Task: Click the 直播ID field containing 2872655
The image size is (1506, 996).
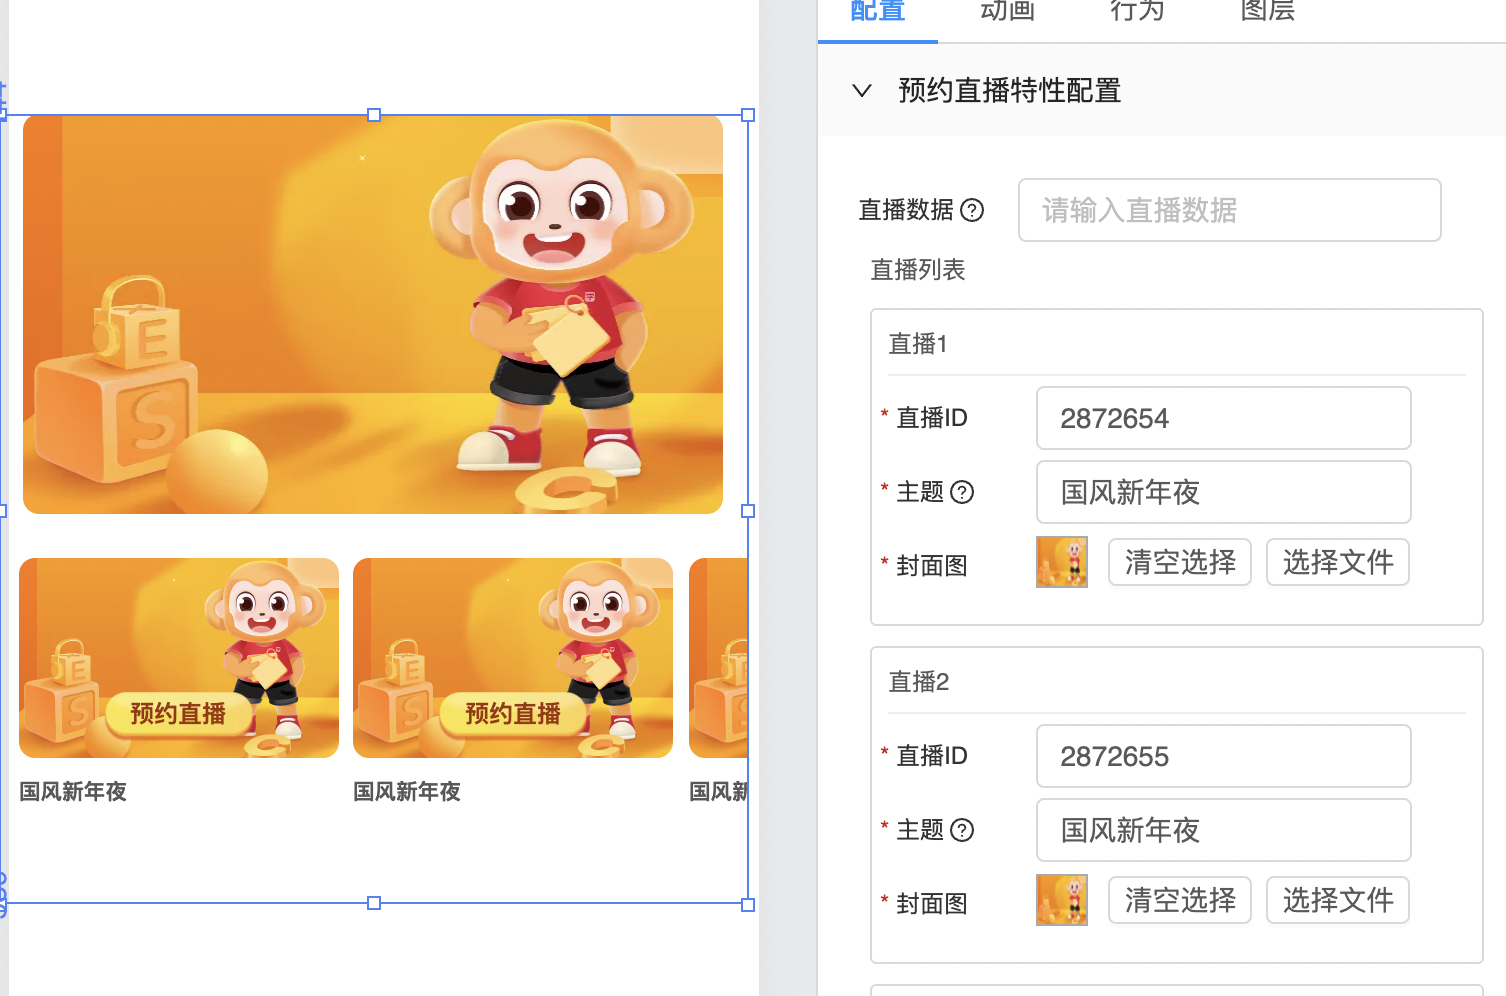Action: point(1223,756)
